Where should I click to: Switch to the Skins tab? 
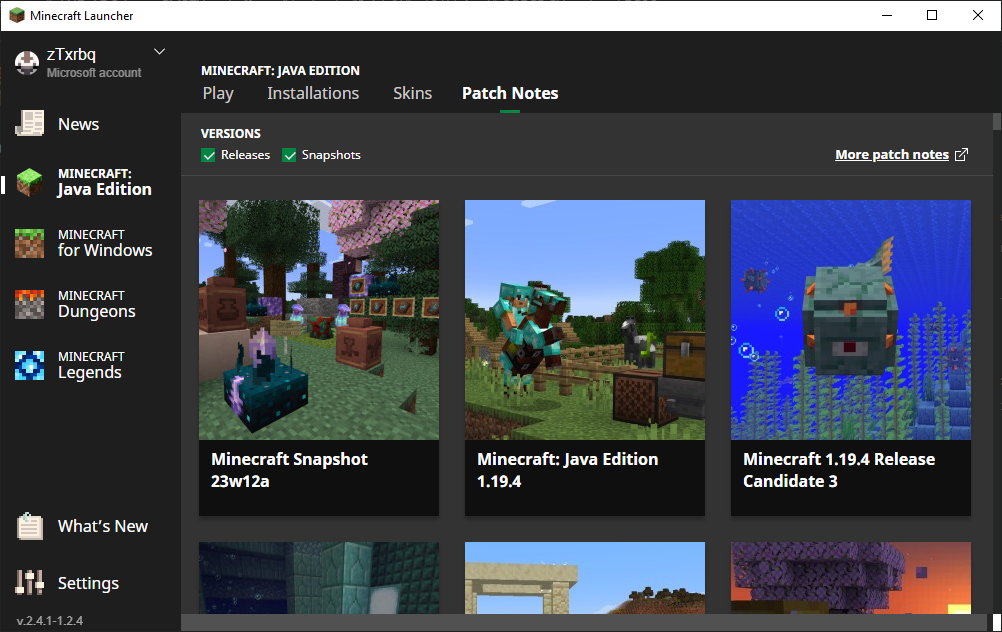point(412,93)
